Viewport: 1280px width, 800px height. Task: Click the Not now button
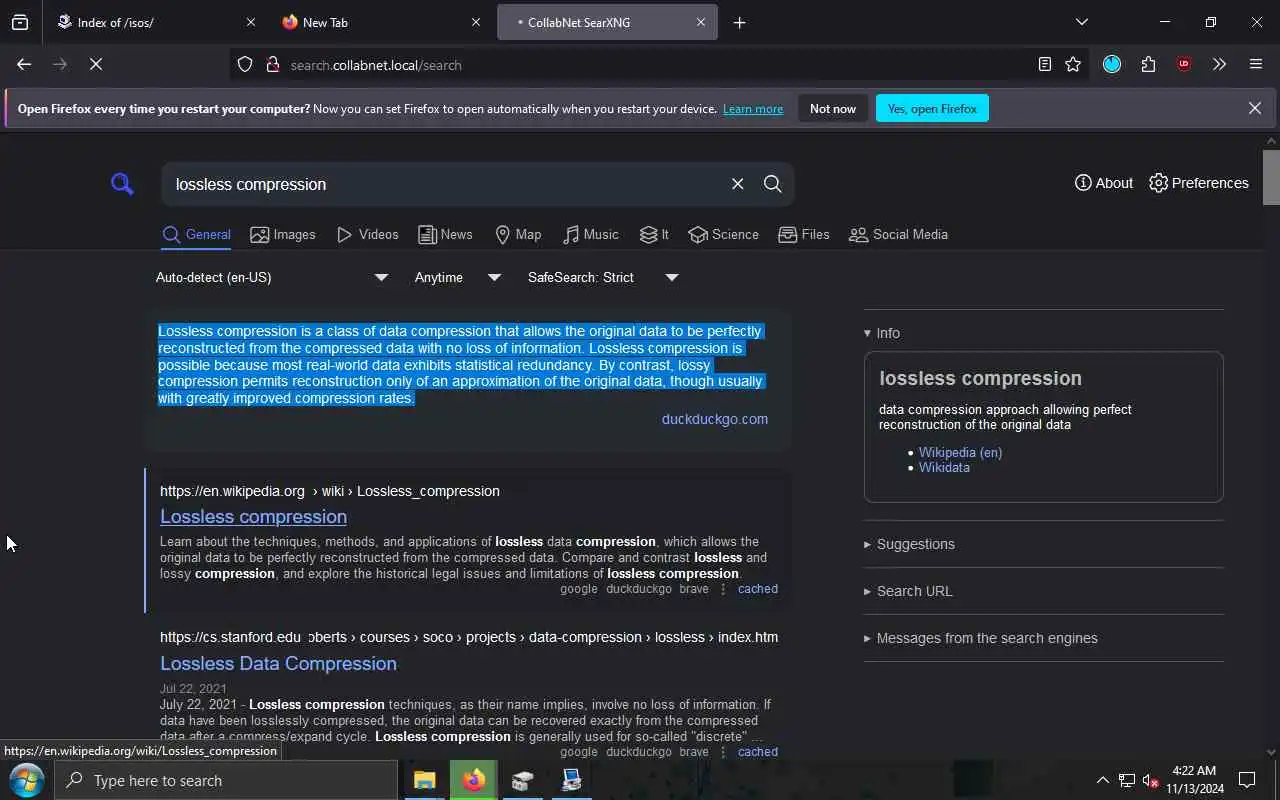[x=833, y=108]
